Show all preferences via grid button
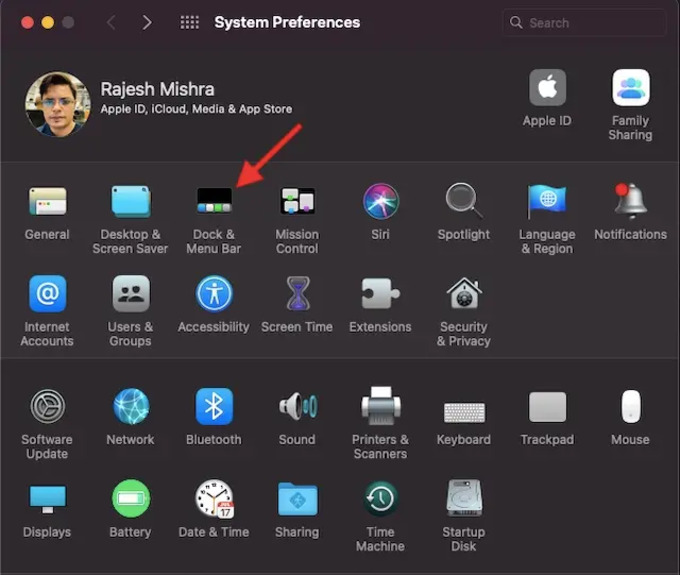This screenshot has height=575, width=680. pos(190,22)
